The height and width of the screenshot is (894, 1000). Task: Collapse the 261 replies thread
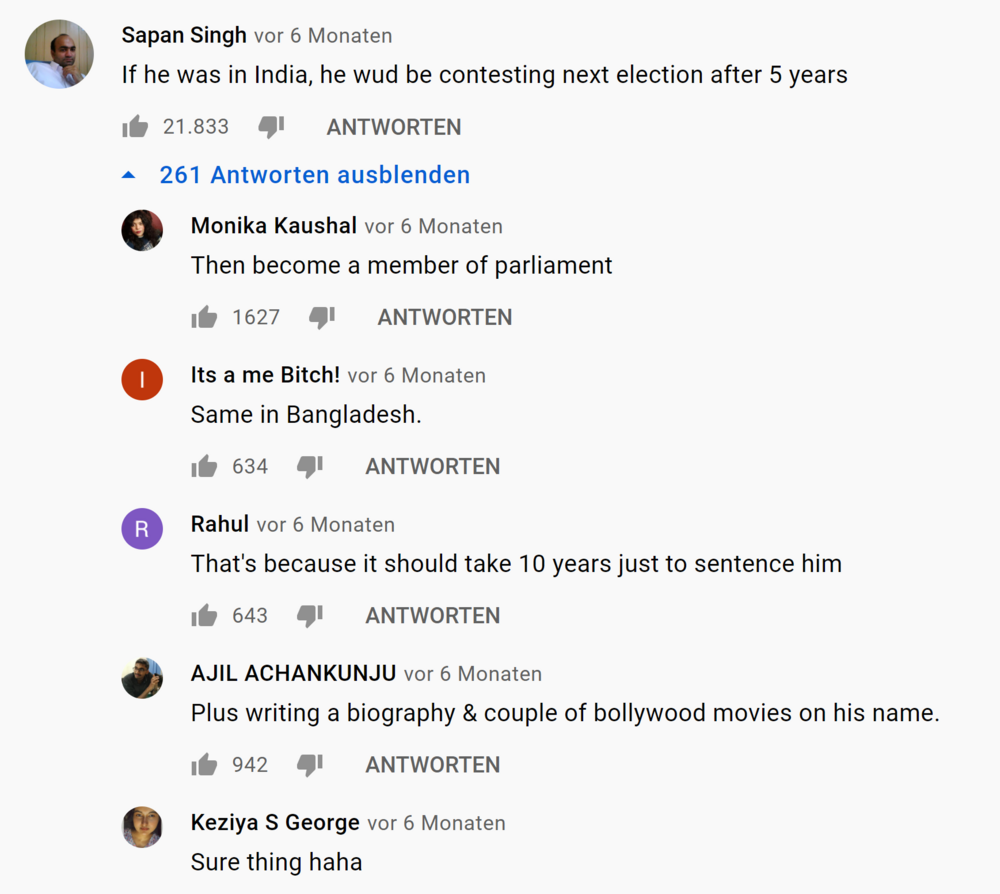[x=314, y=175]
